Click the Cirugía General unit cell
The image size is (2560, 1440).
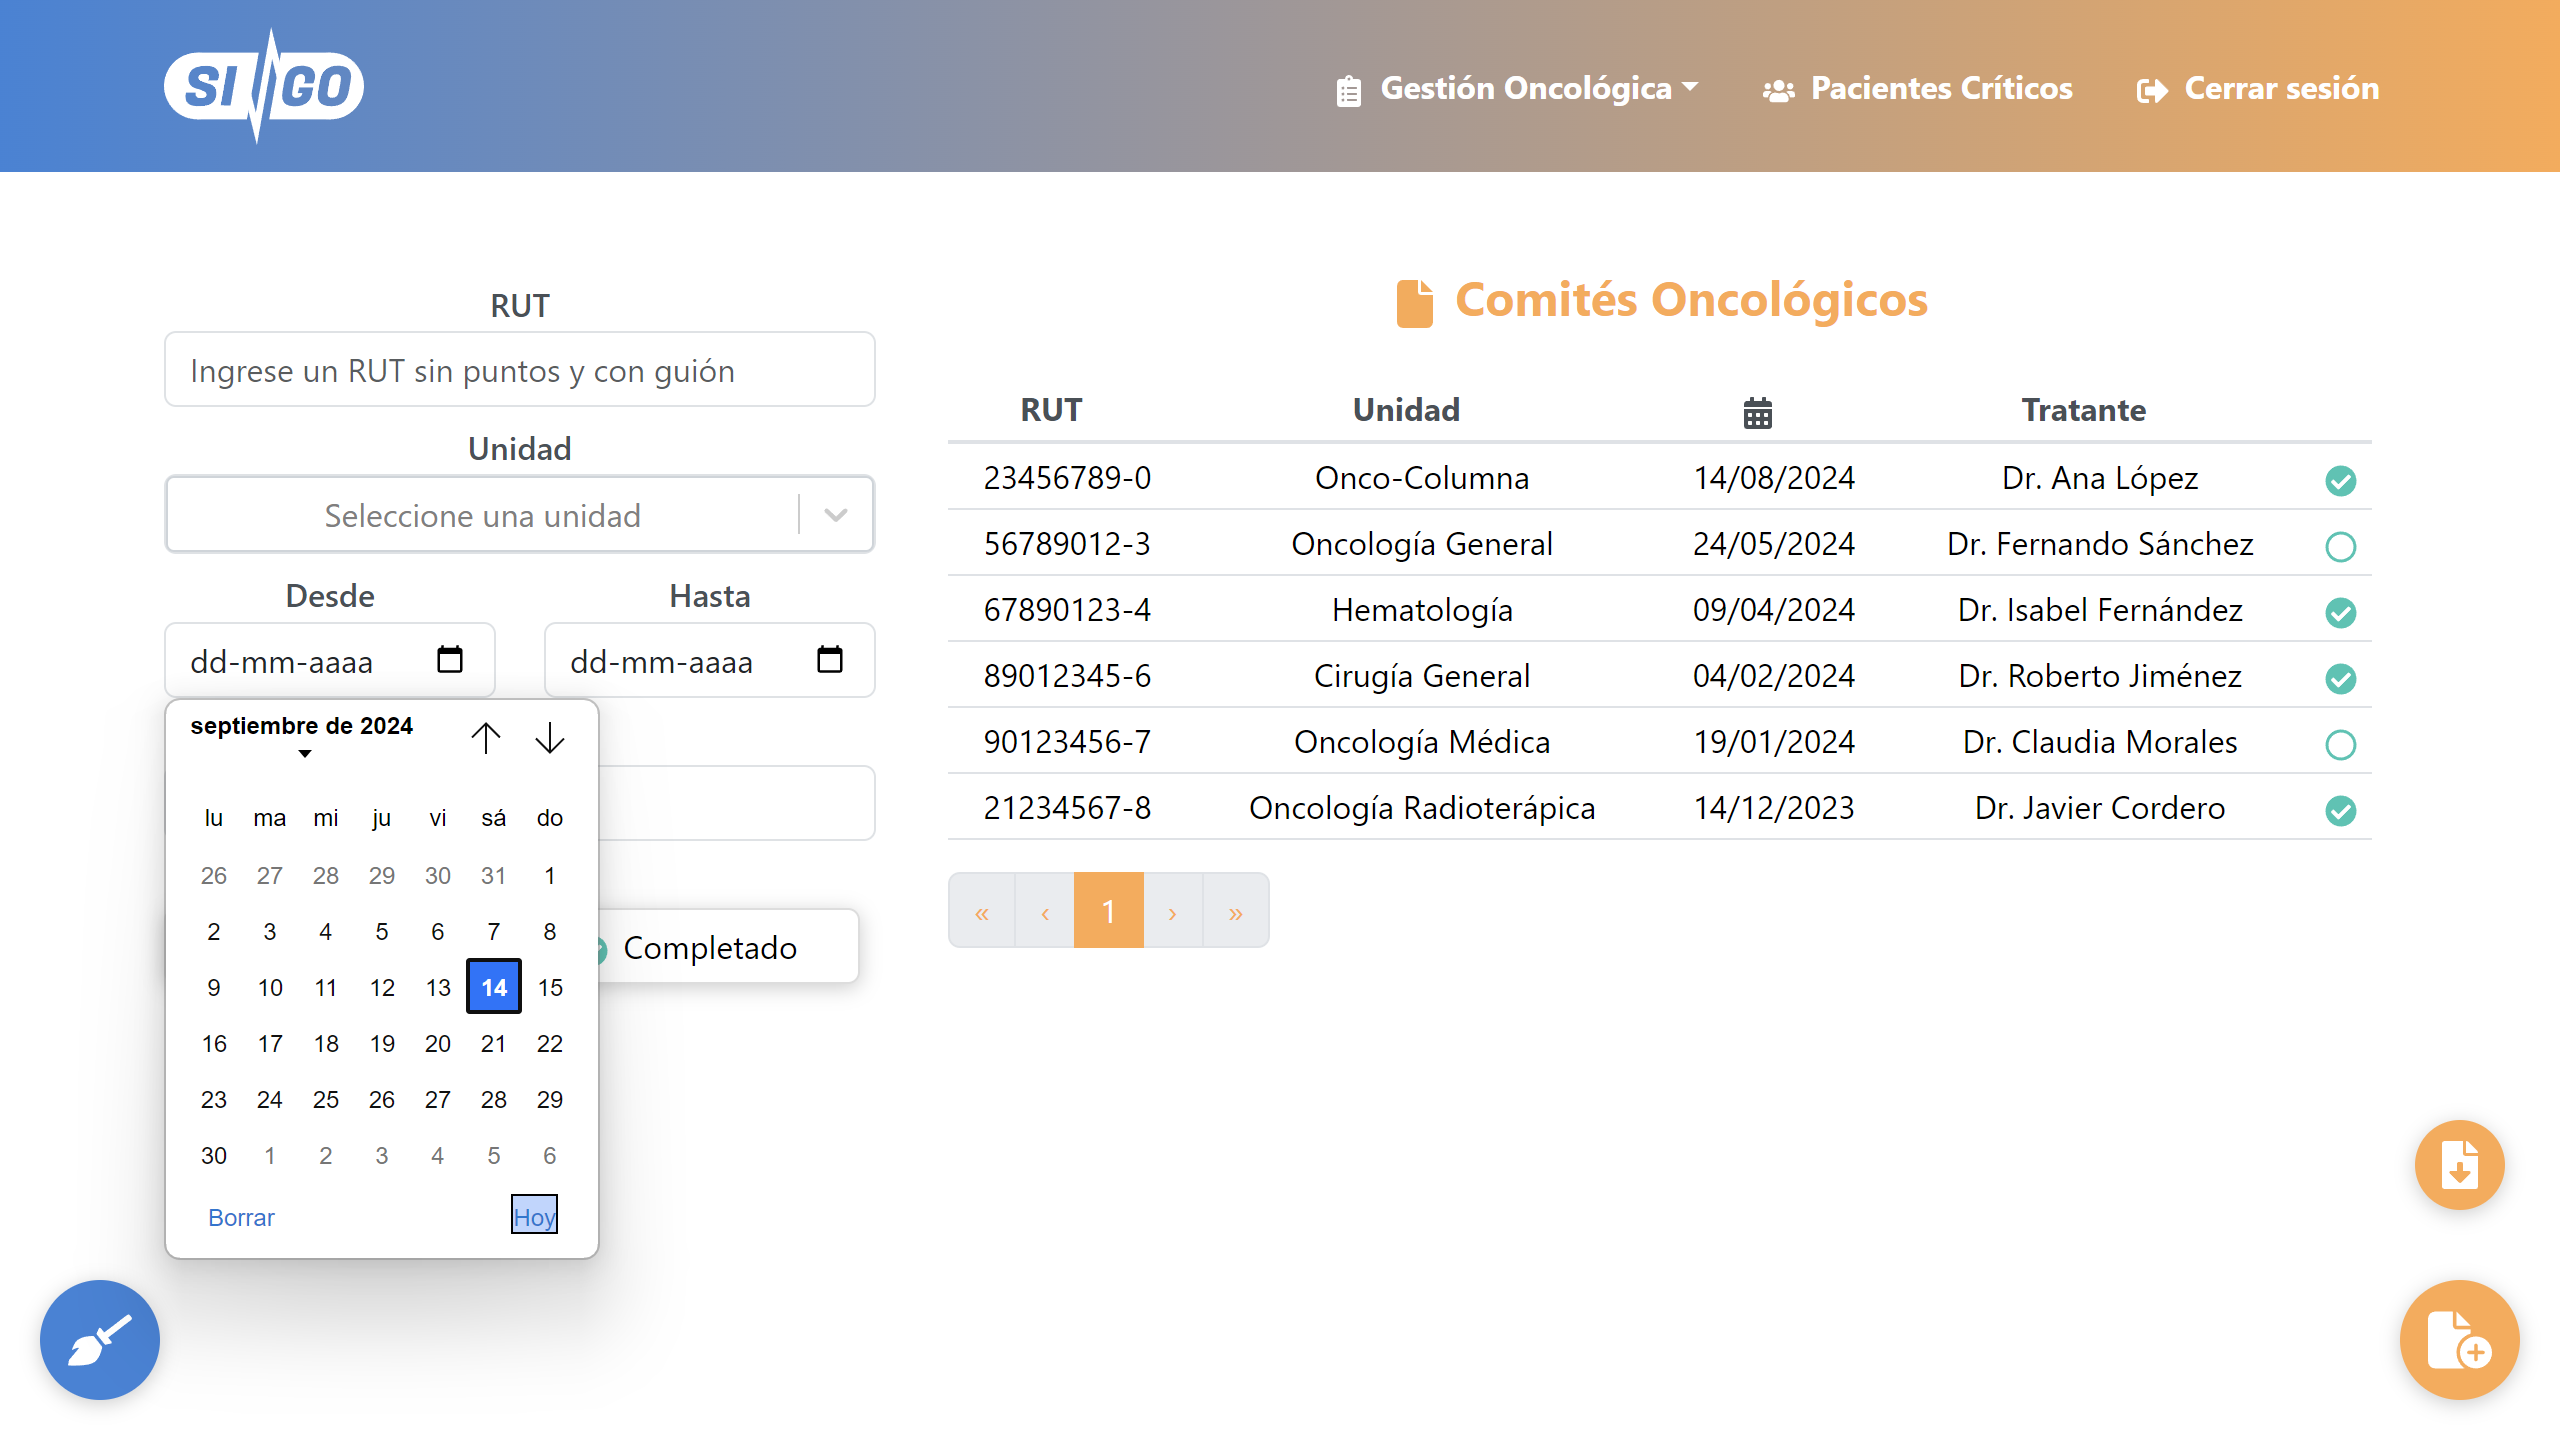tap(1422, 676)
